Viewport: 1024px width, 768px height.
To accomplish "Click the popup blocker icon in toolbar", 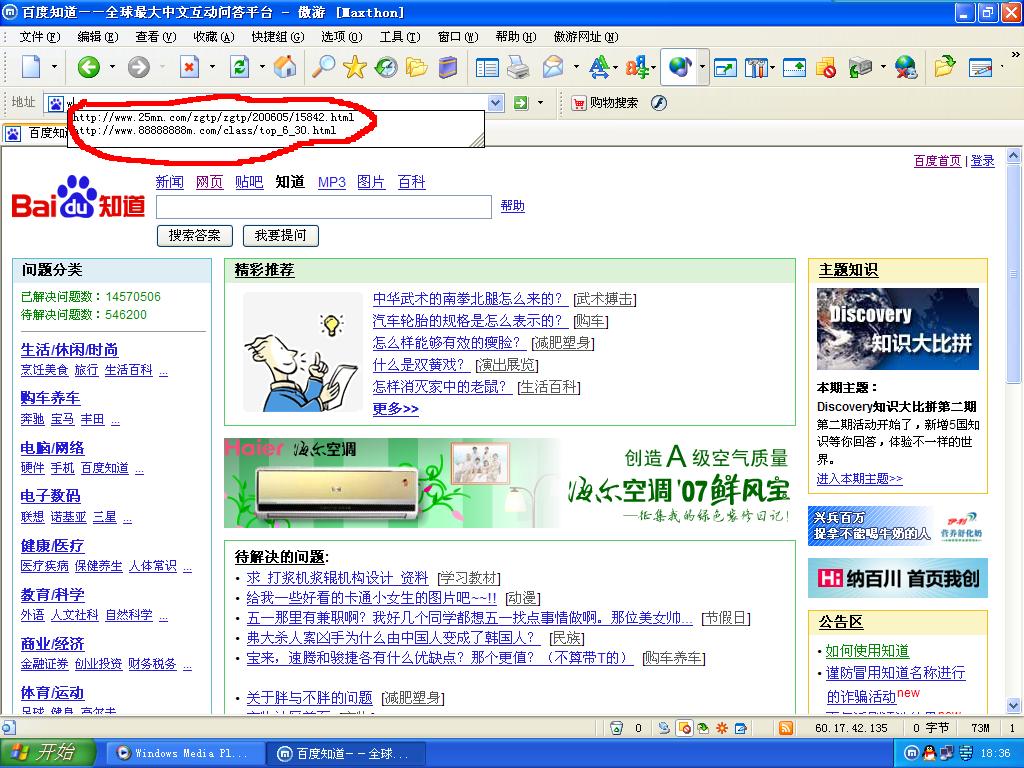I will click(826, 67).
